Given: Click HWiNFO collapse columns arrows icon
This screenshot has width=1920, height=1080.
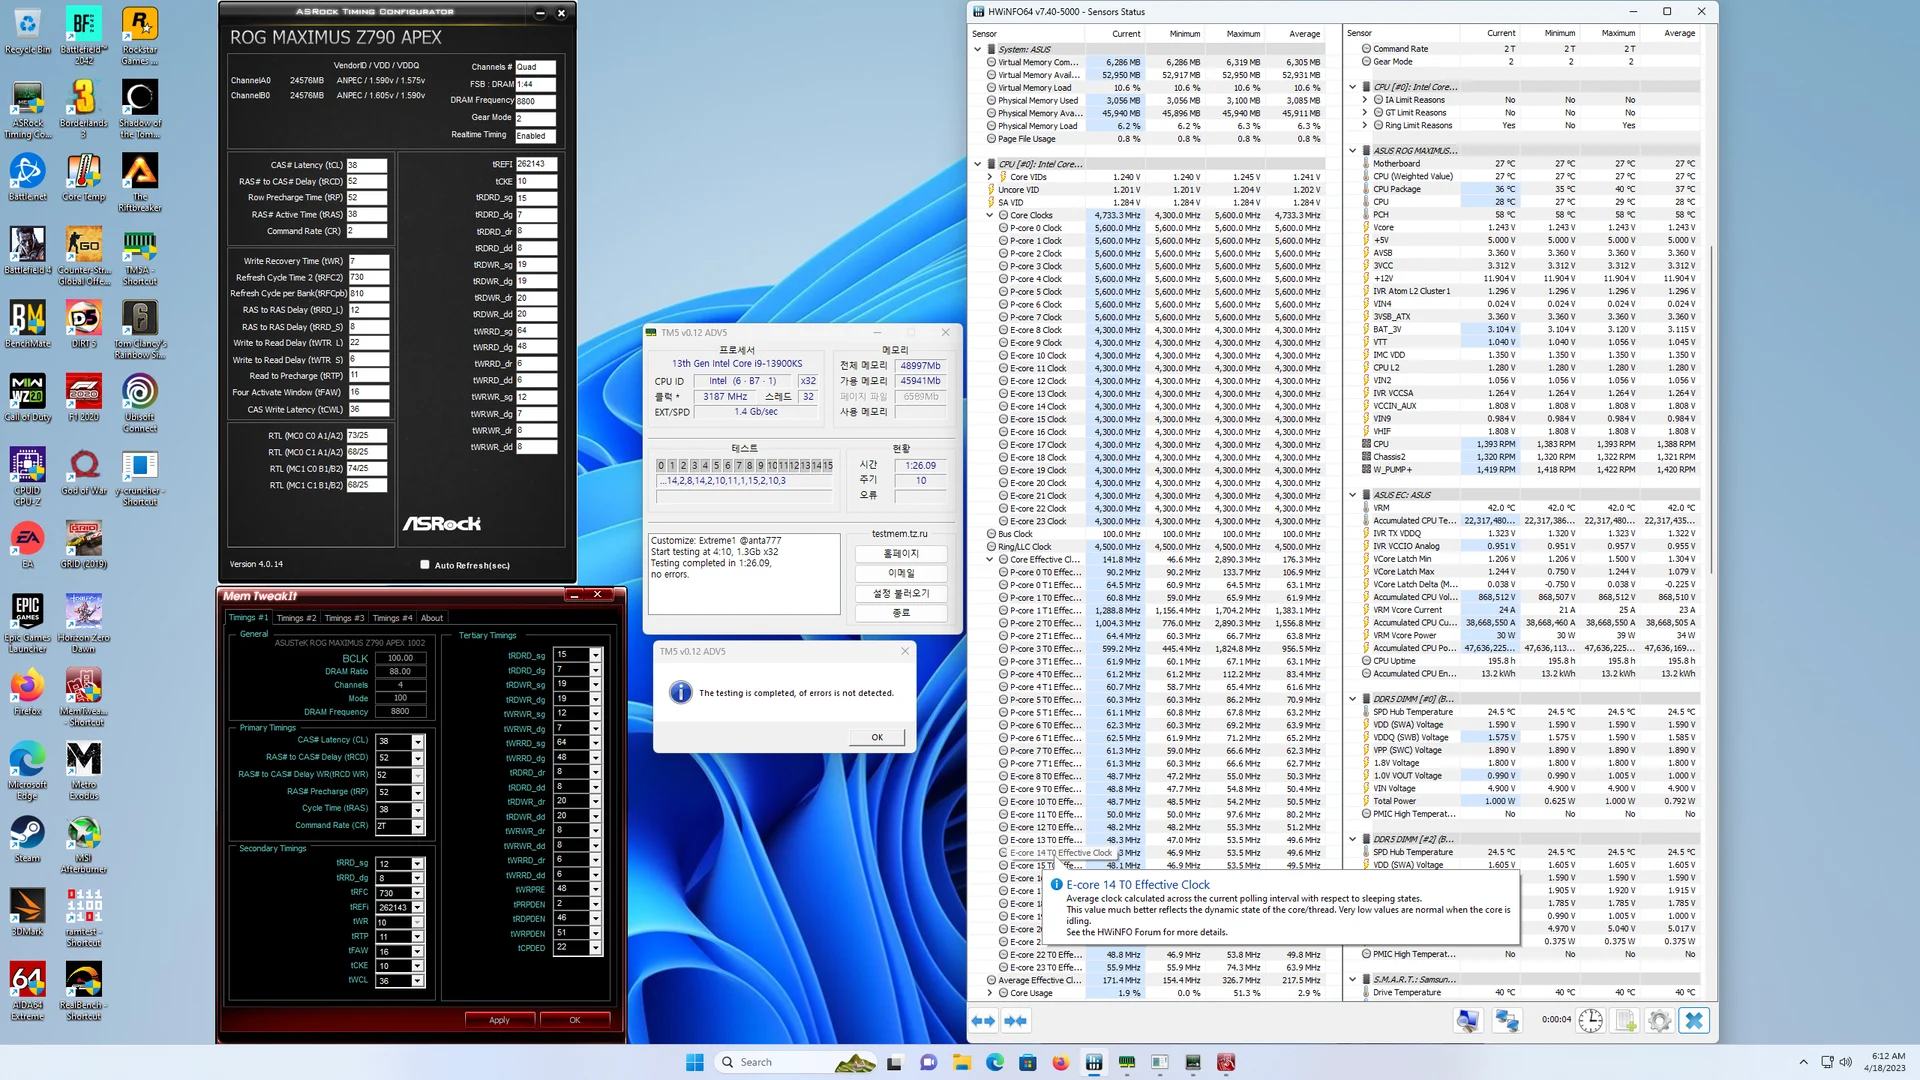Looking at the screenshot, I should (x=1015, y=1021).
